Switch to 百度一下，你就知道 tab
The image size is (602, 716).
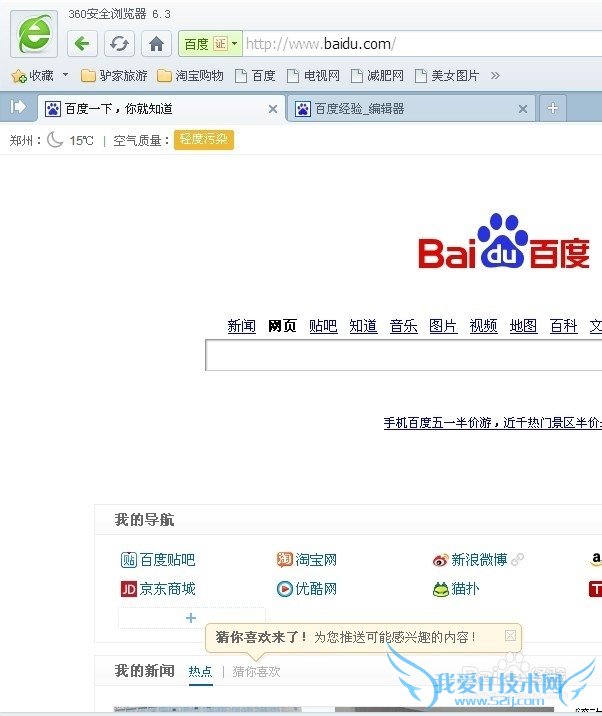(x=161, y=109)
